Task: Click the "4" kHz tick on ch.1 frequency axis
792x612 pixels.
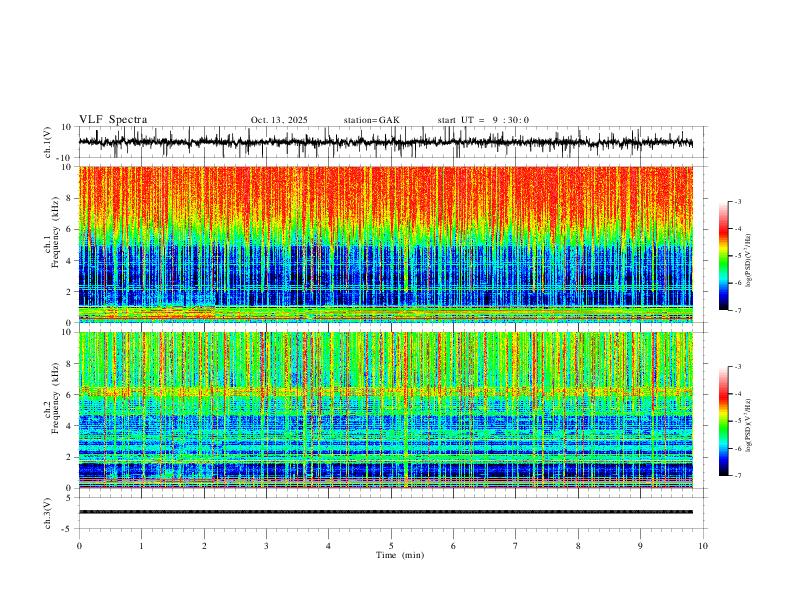Action: tap(69, 261)
